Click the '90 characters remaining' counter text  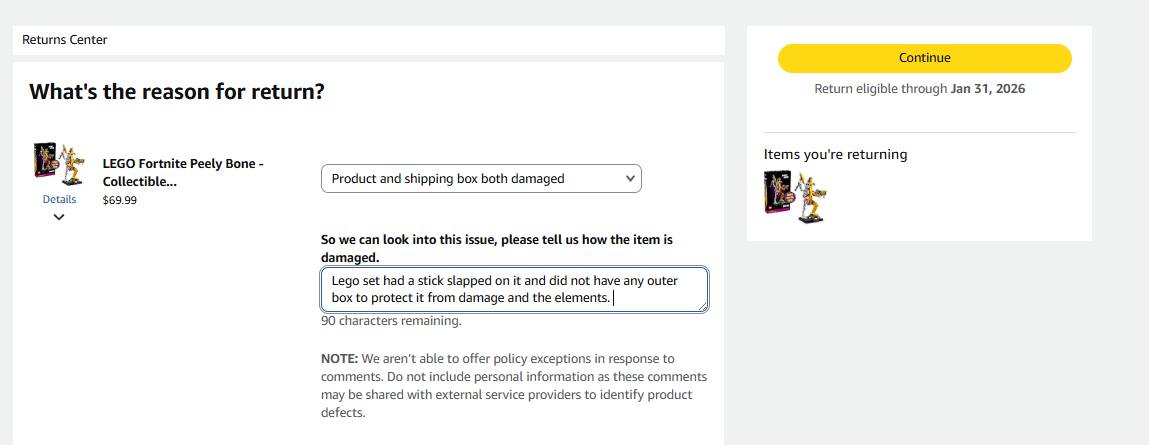(391, 321)
